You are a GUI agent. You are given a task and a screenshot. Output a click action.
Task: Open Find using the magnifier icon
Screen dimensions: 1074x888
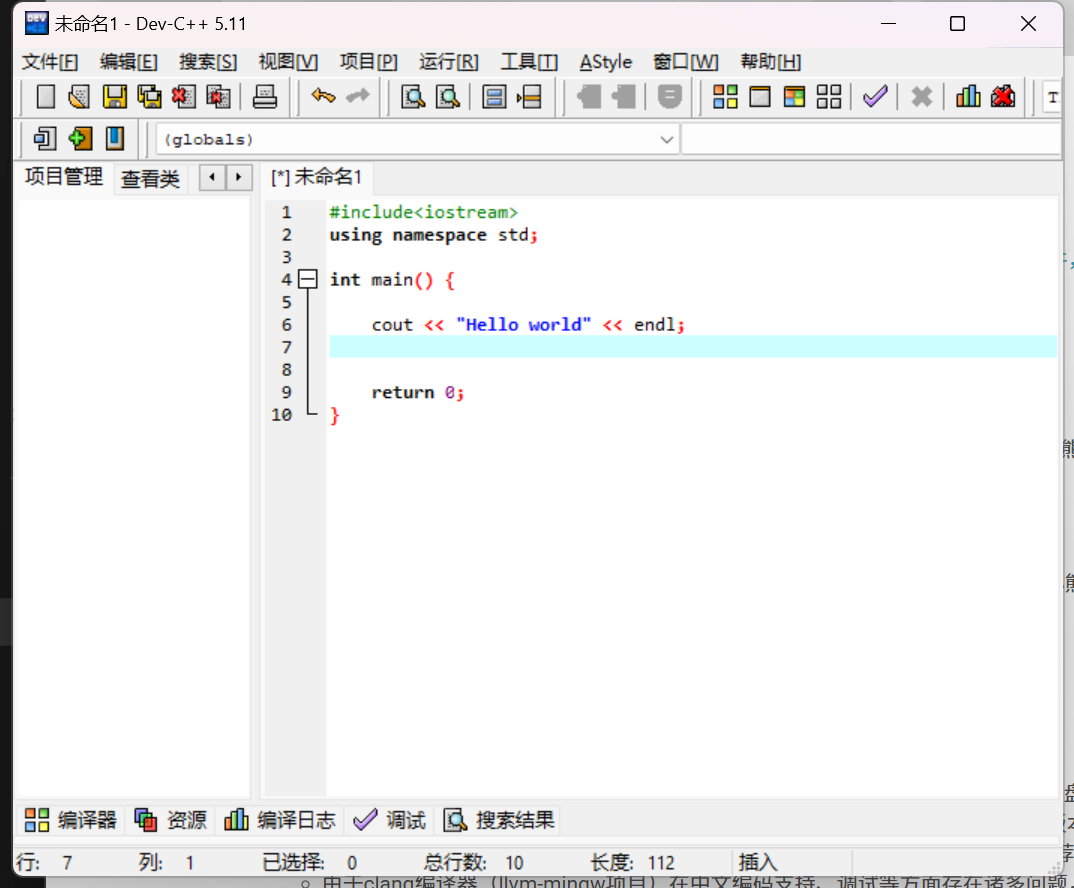pos(413,97)
